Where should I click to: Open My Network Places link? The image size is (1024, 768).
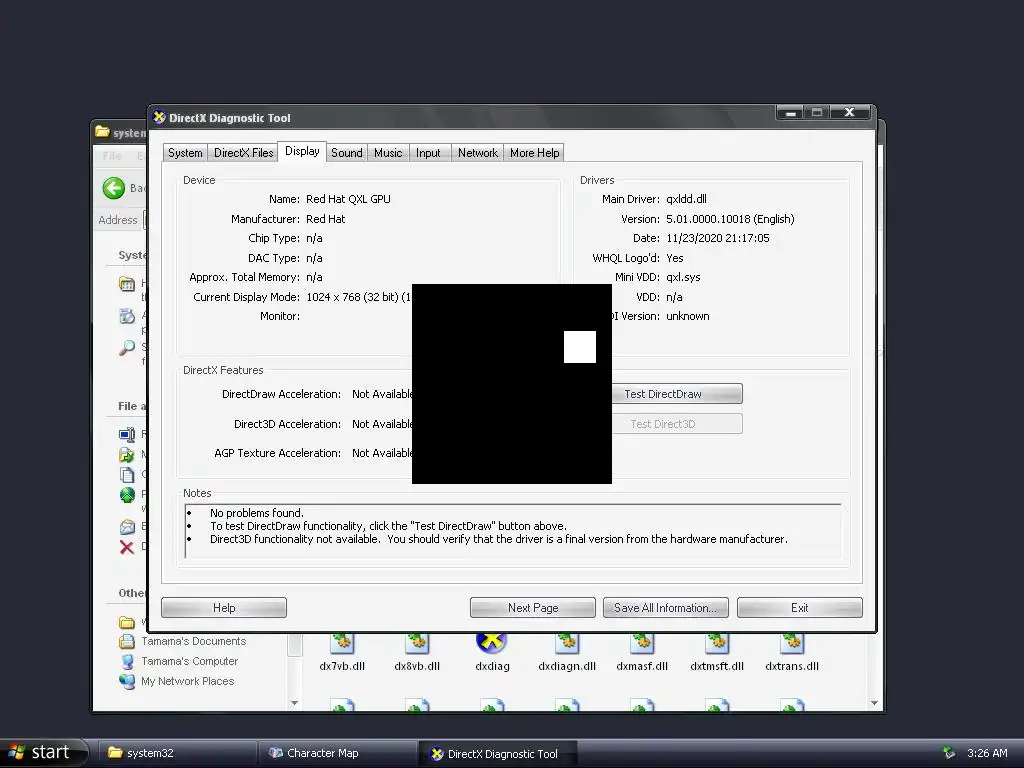coord(187,681)
